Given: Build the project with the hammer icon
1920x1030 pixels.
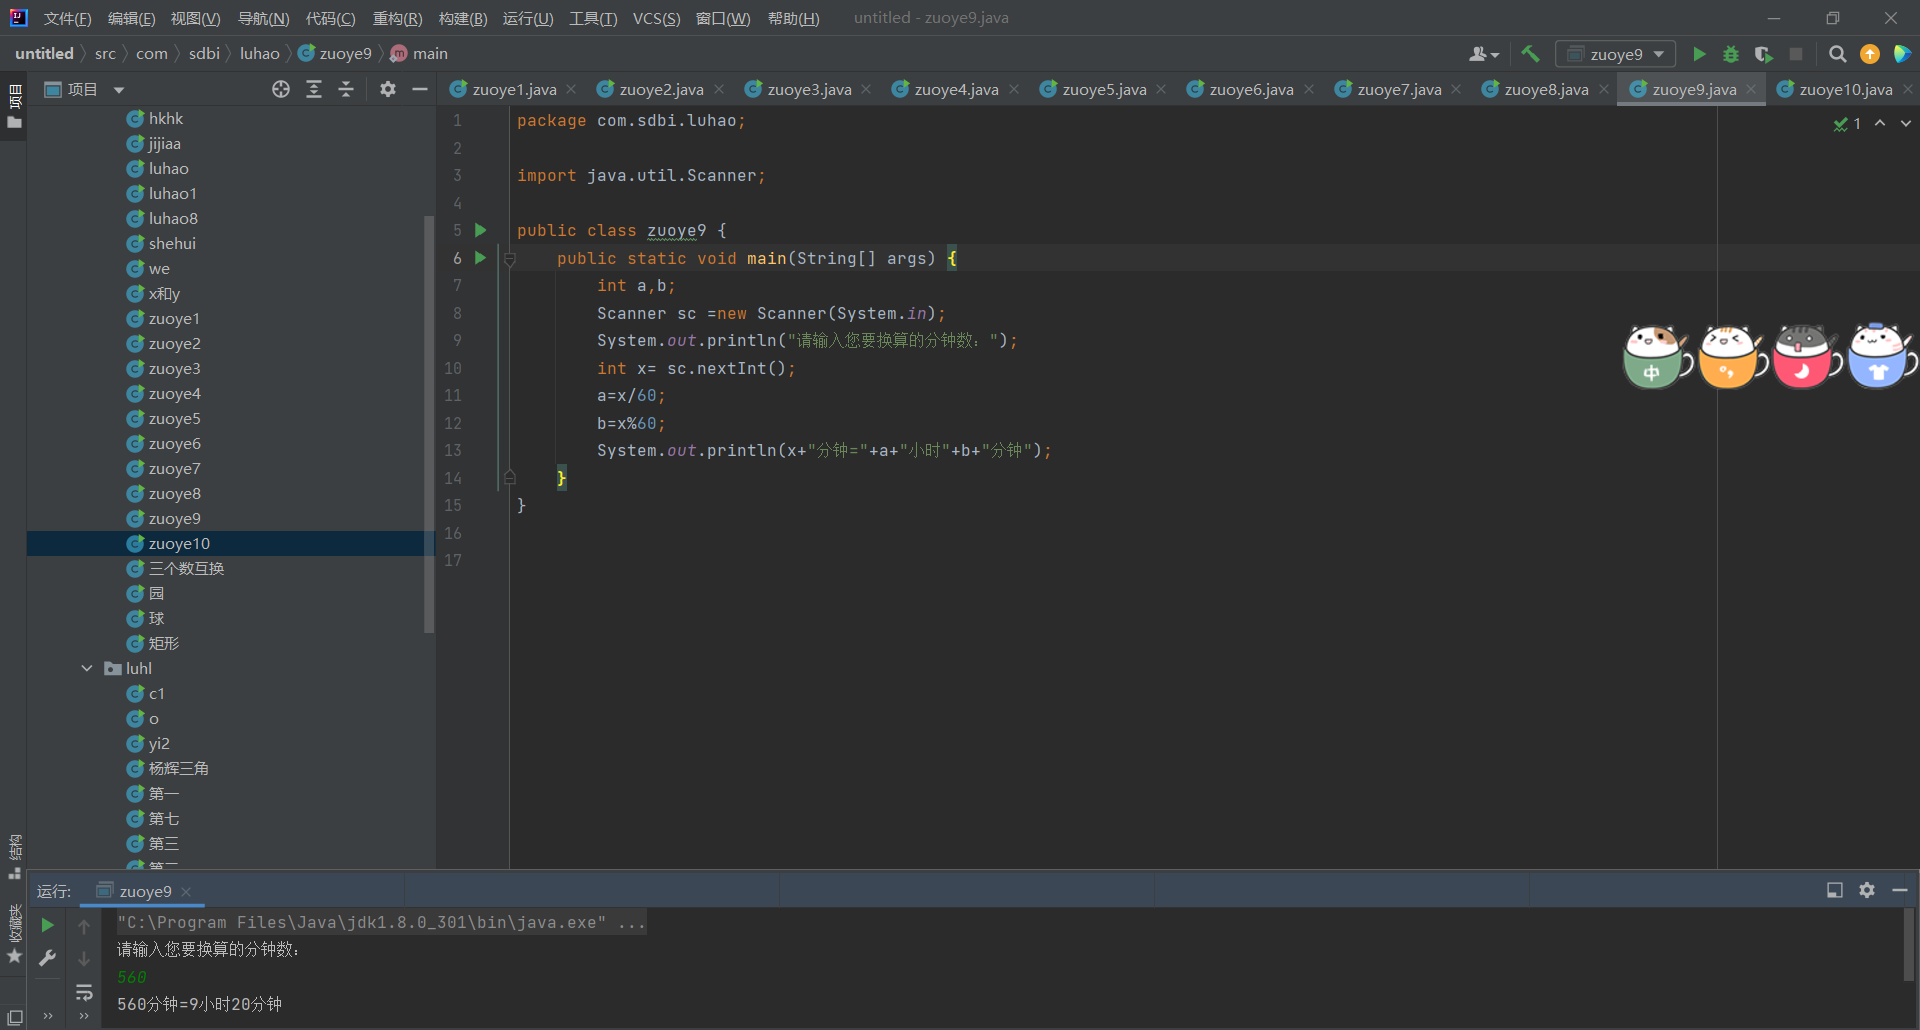Looking at the screenshot, I should [x=1530, y=54].
